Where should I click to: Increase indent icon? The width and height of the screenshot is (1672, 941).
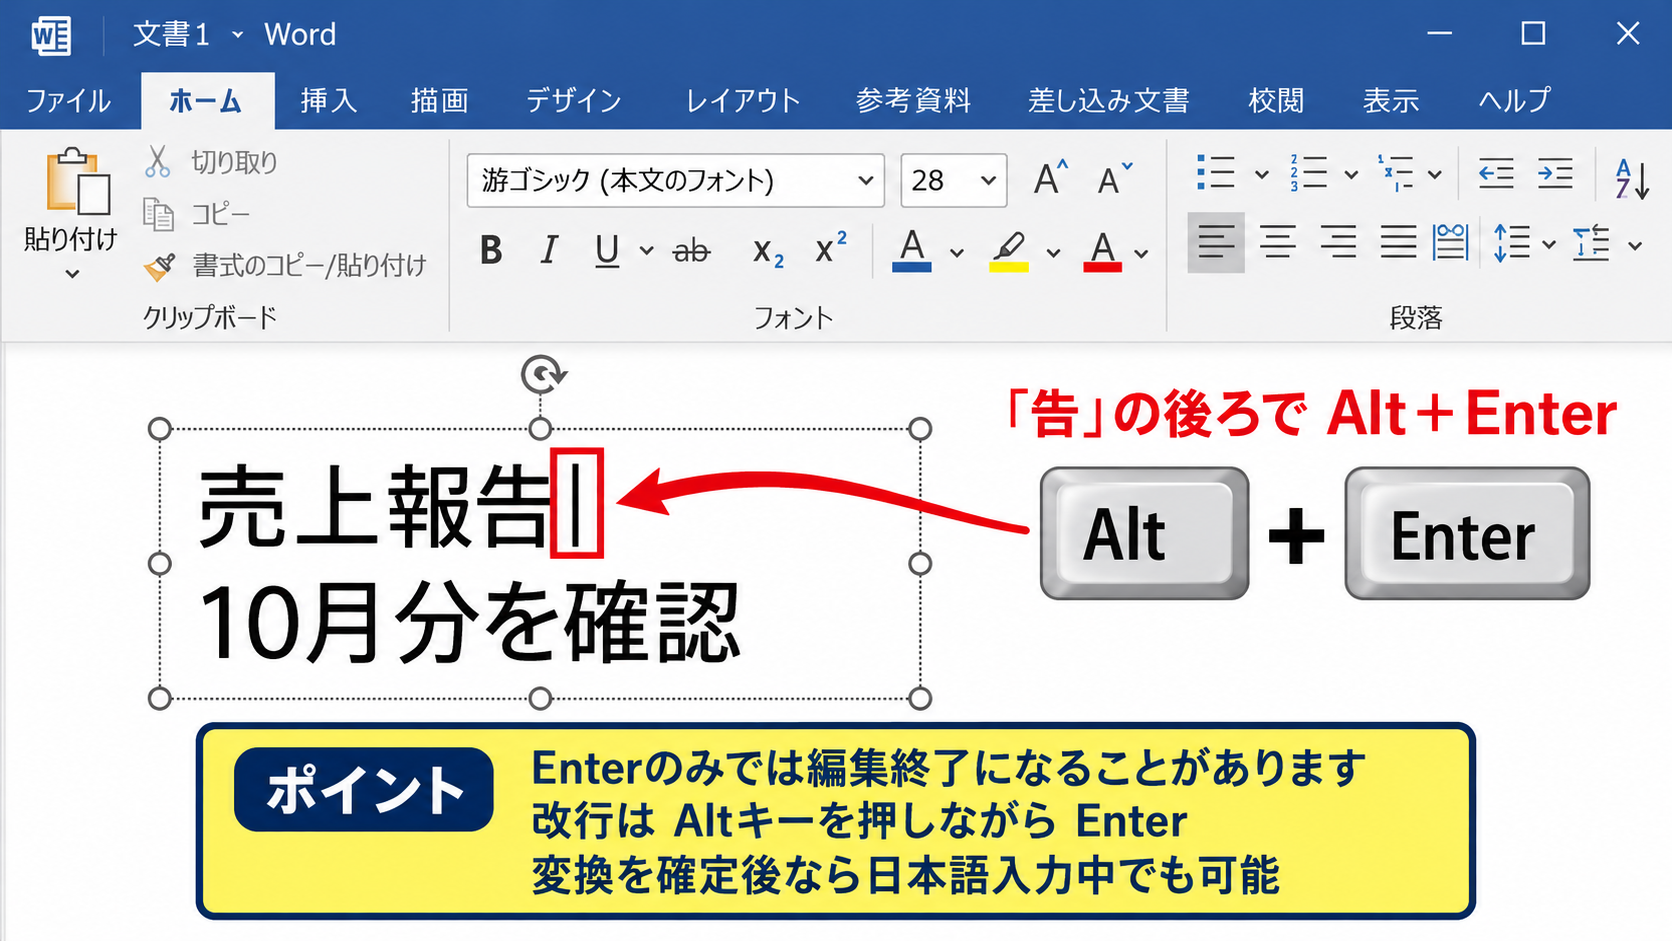[1555, 174]
